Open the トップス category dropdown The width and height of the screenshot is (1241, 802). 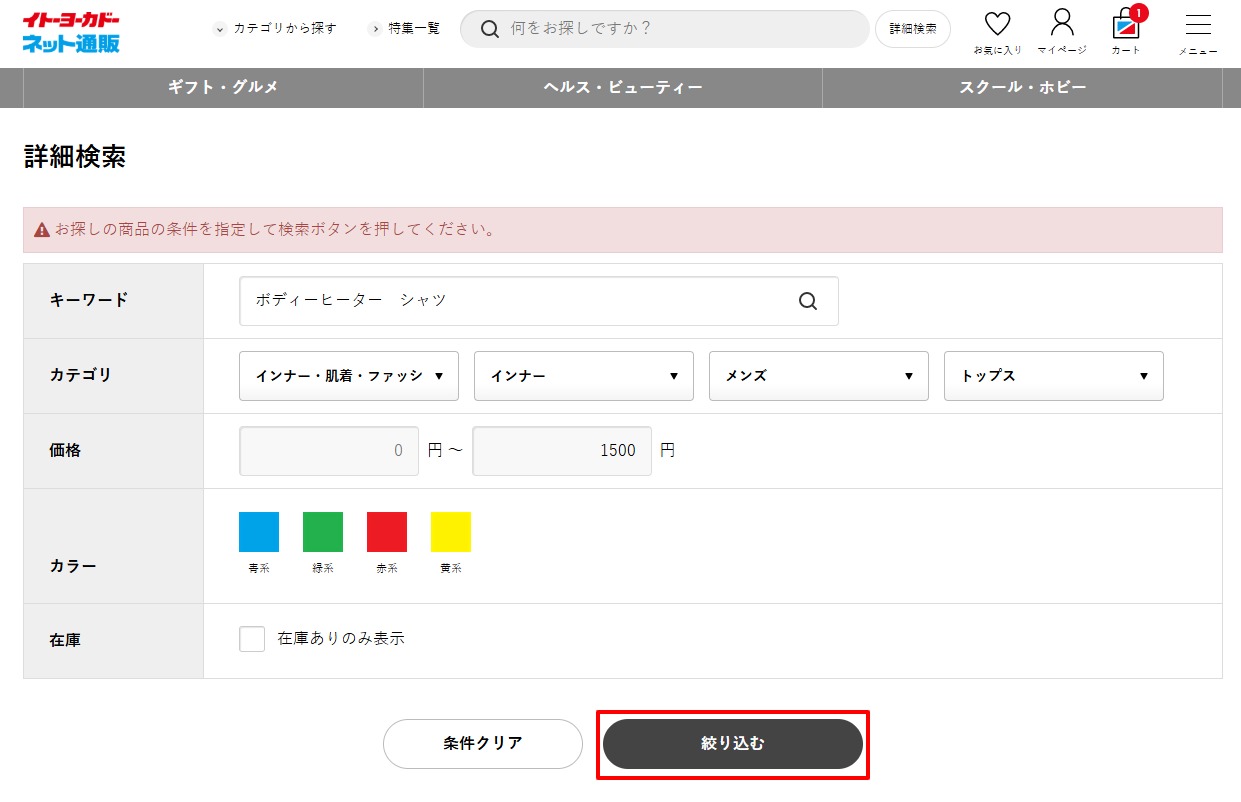click(1053, 376)
